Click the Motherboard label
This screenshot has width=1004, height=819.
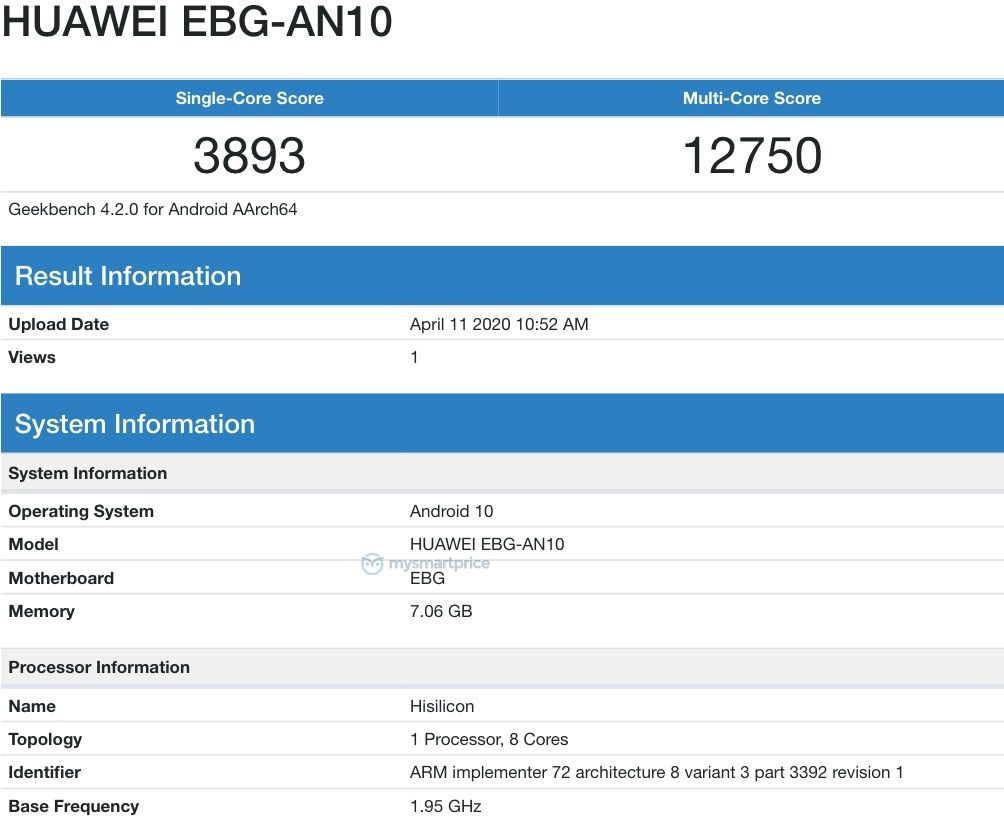[61, 578]
